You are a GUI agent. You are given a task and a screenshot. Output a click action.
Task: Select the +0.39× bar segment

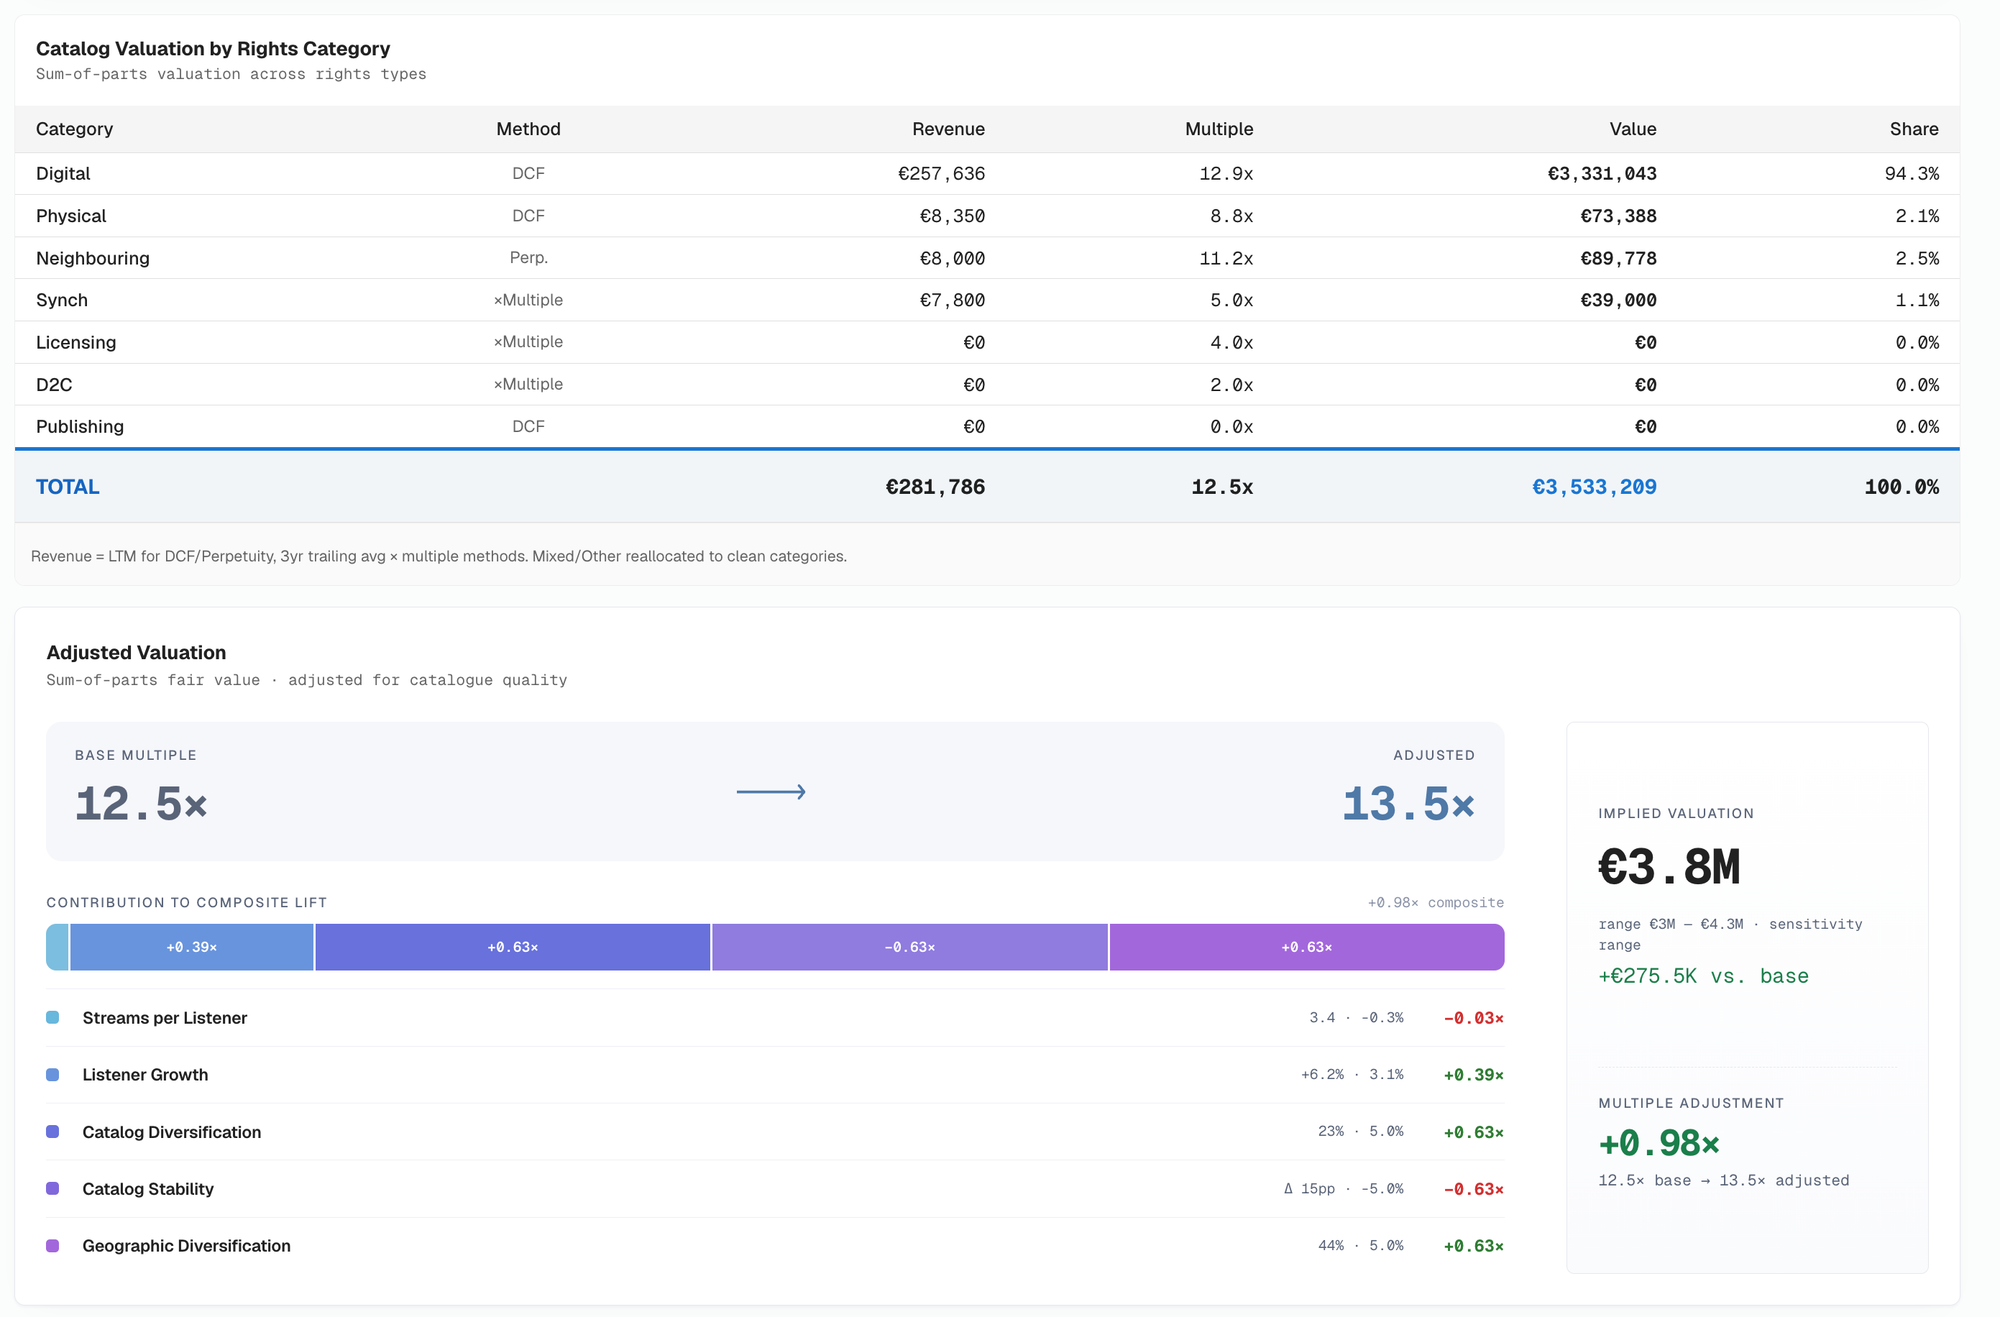coord(191,947)
